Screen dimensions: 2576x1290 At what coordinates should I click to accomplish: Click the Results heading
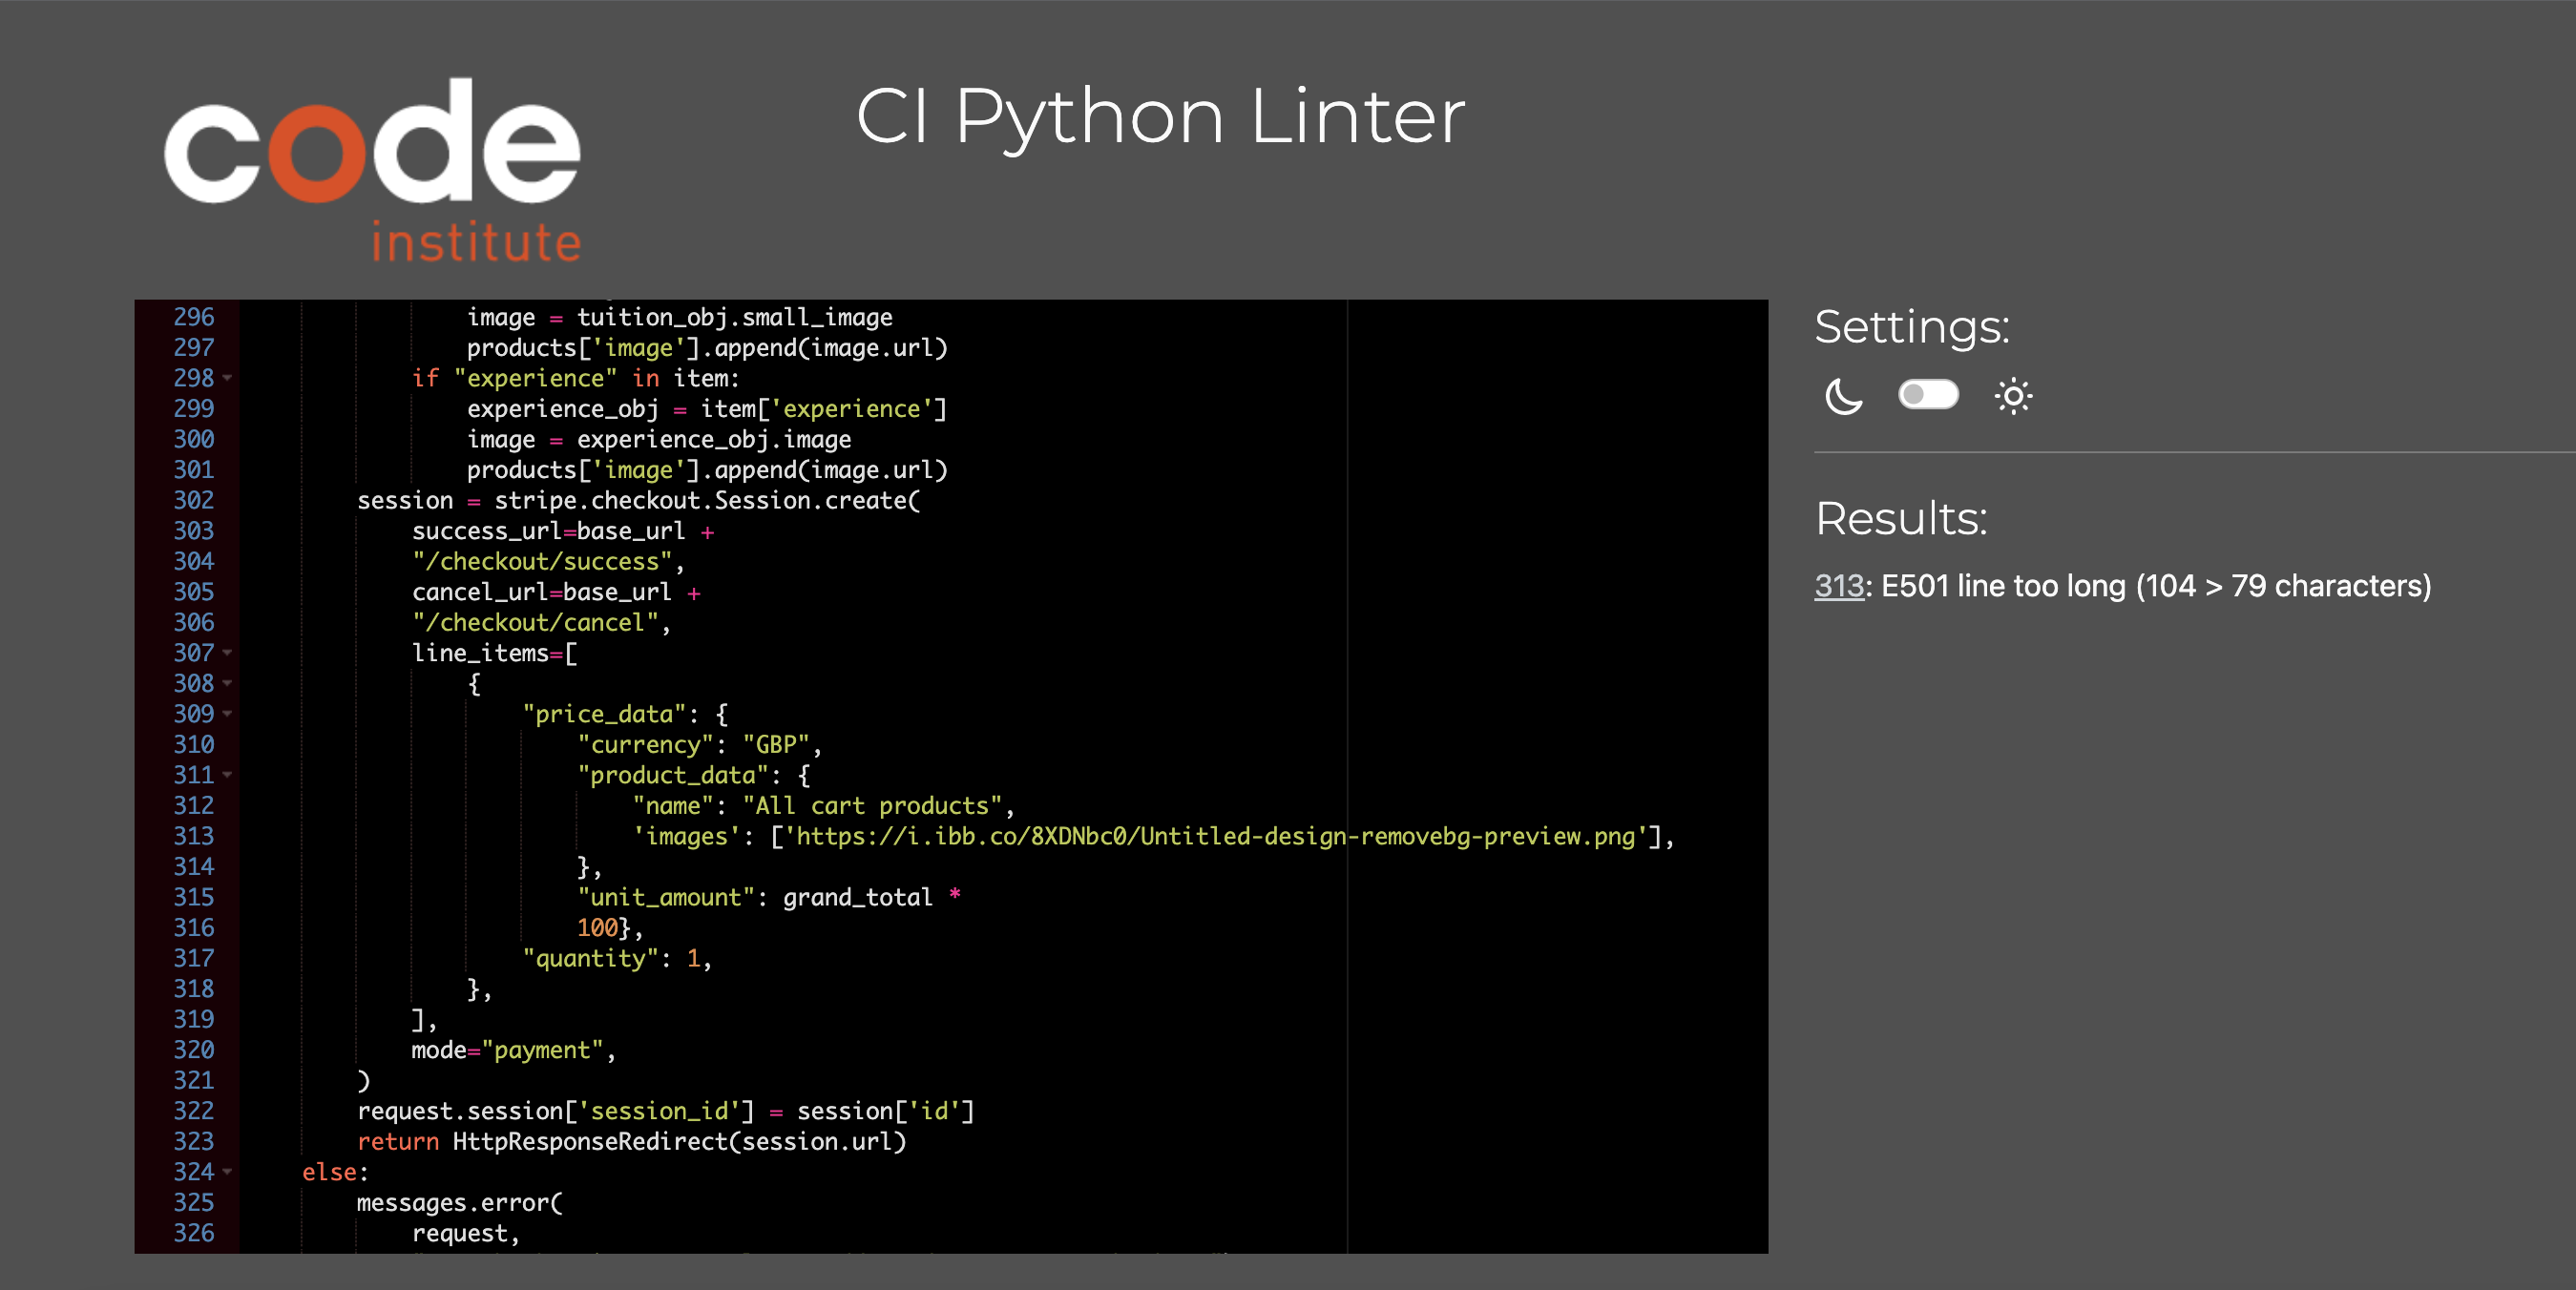[x=1901, y=518]
